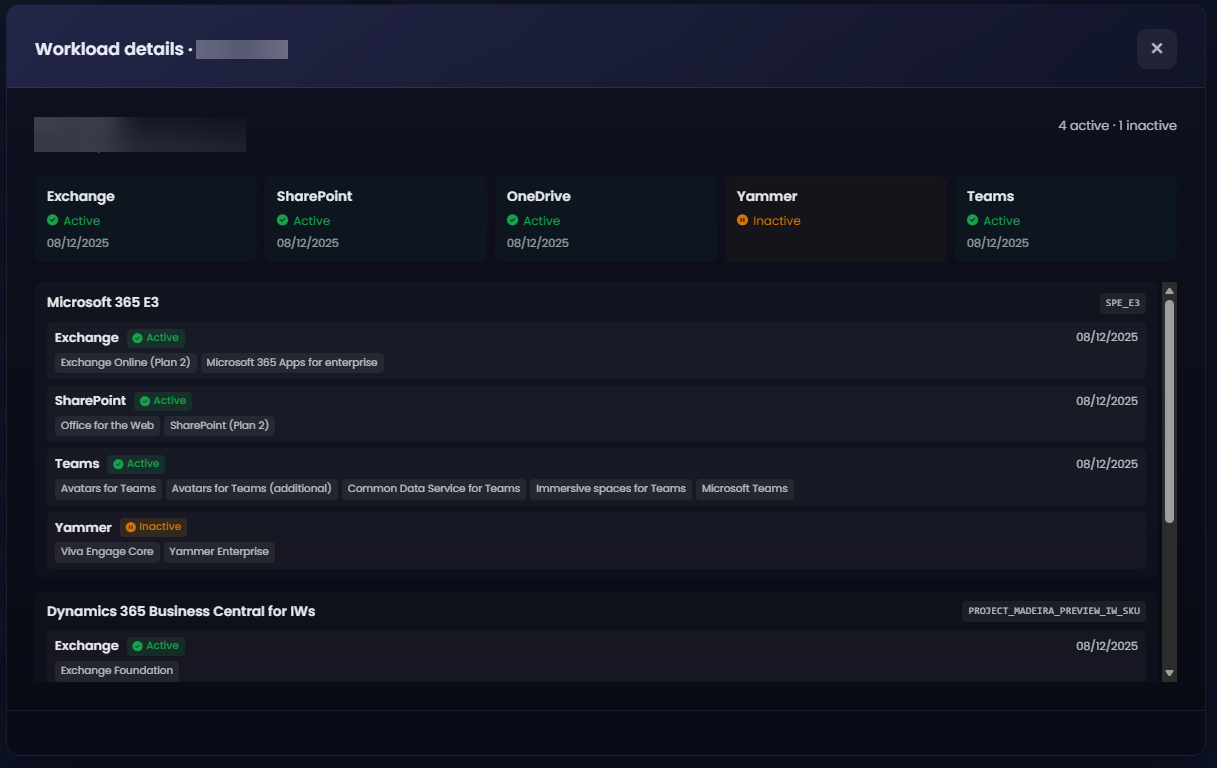Click the SPE_E3 SKU tag
The height and width of the screenshot is (768, 1217).
pyautogui.click(x=1123, y=302)
